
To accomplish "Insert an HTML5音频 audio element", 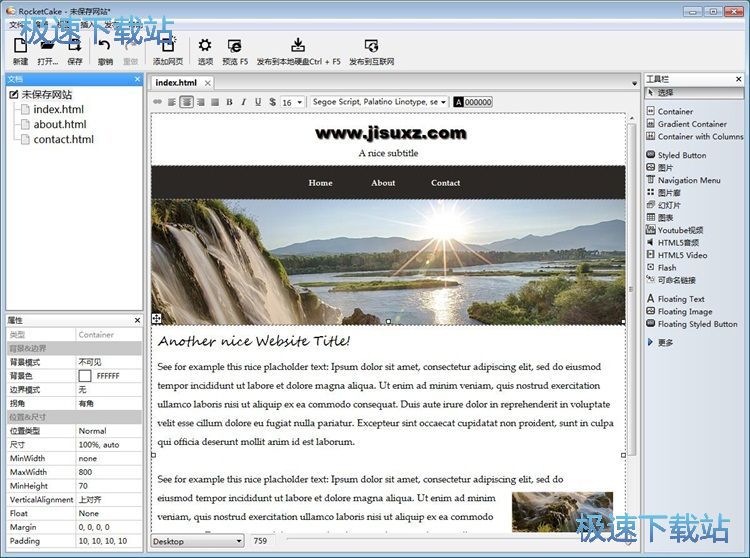I will pyautogui.click(x=678, y=242).
